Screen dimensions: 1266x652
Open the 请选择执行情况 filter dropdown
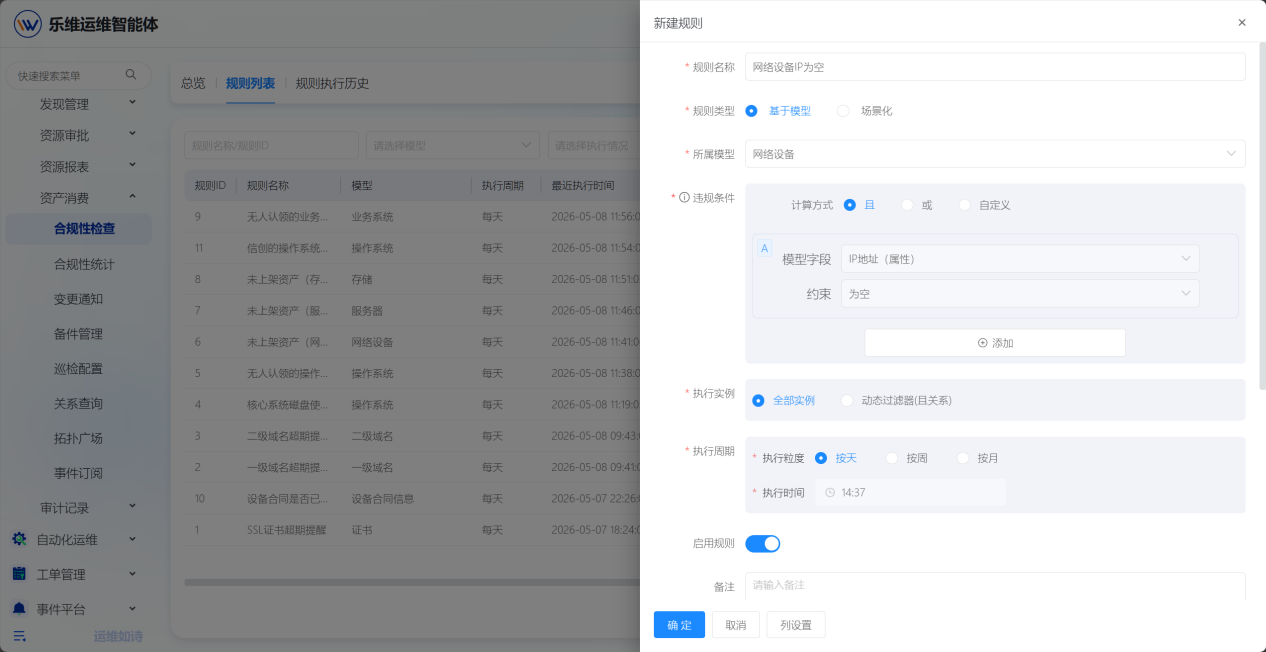coord(594,146)
